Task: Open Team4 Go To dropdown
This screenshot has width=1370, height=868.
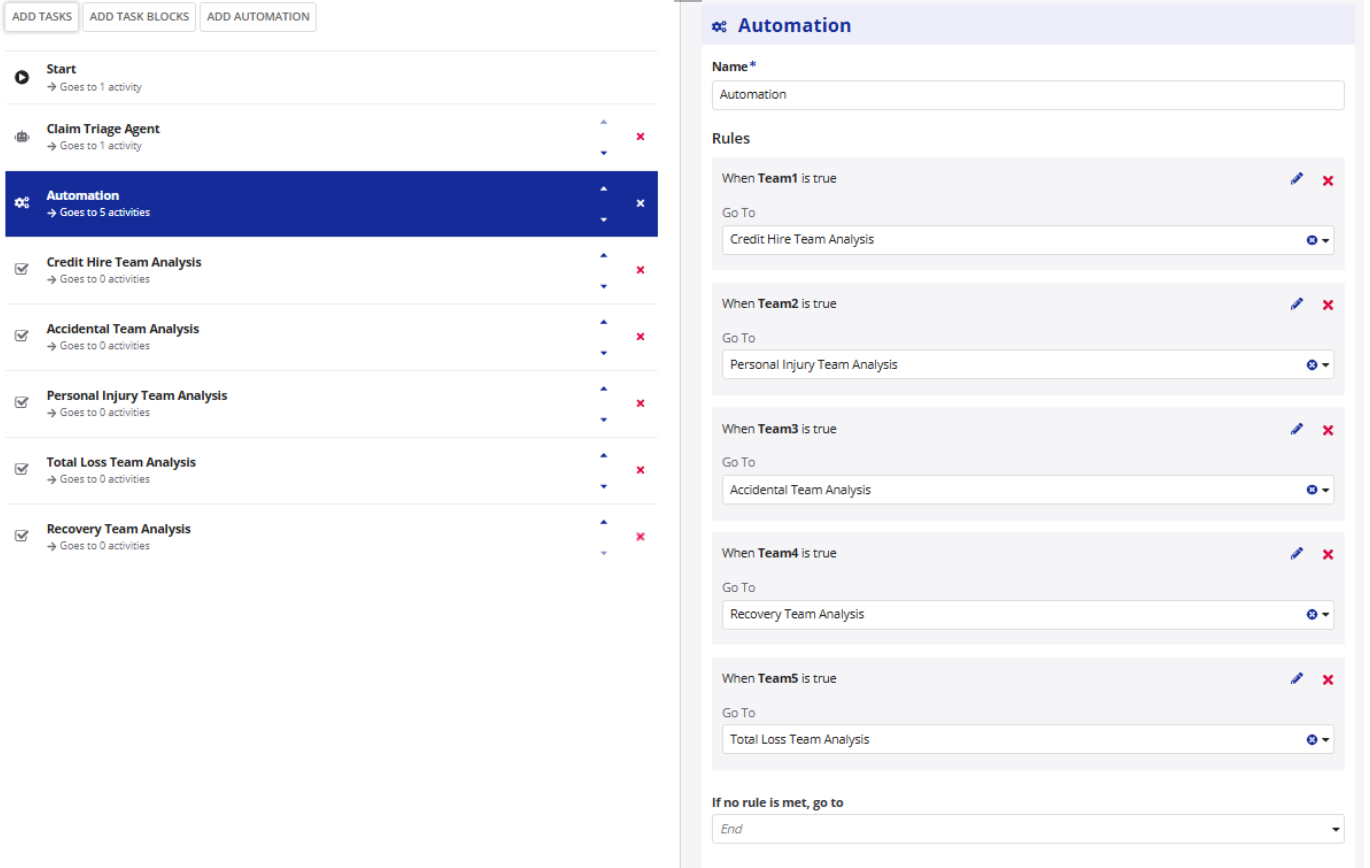Action: (1326, 615)
